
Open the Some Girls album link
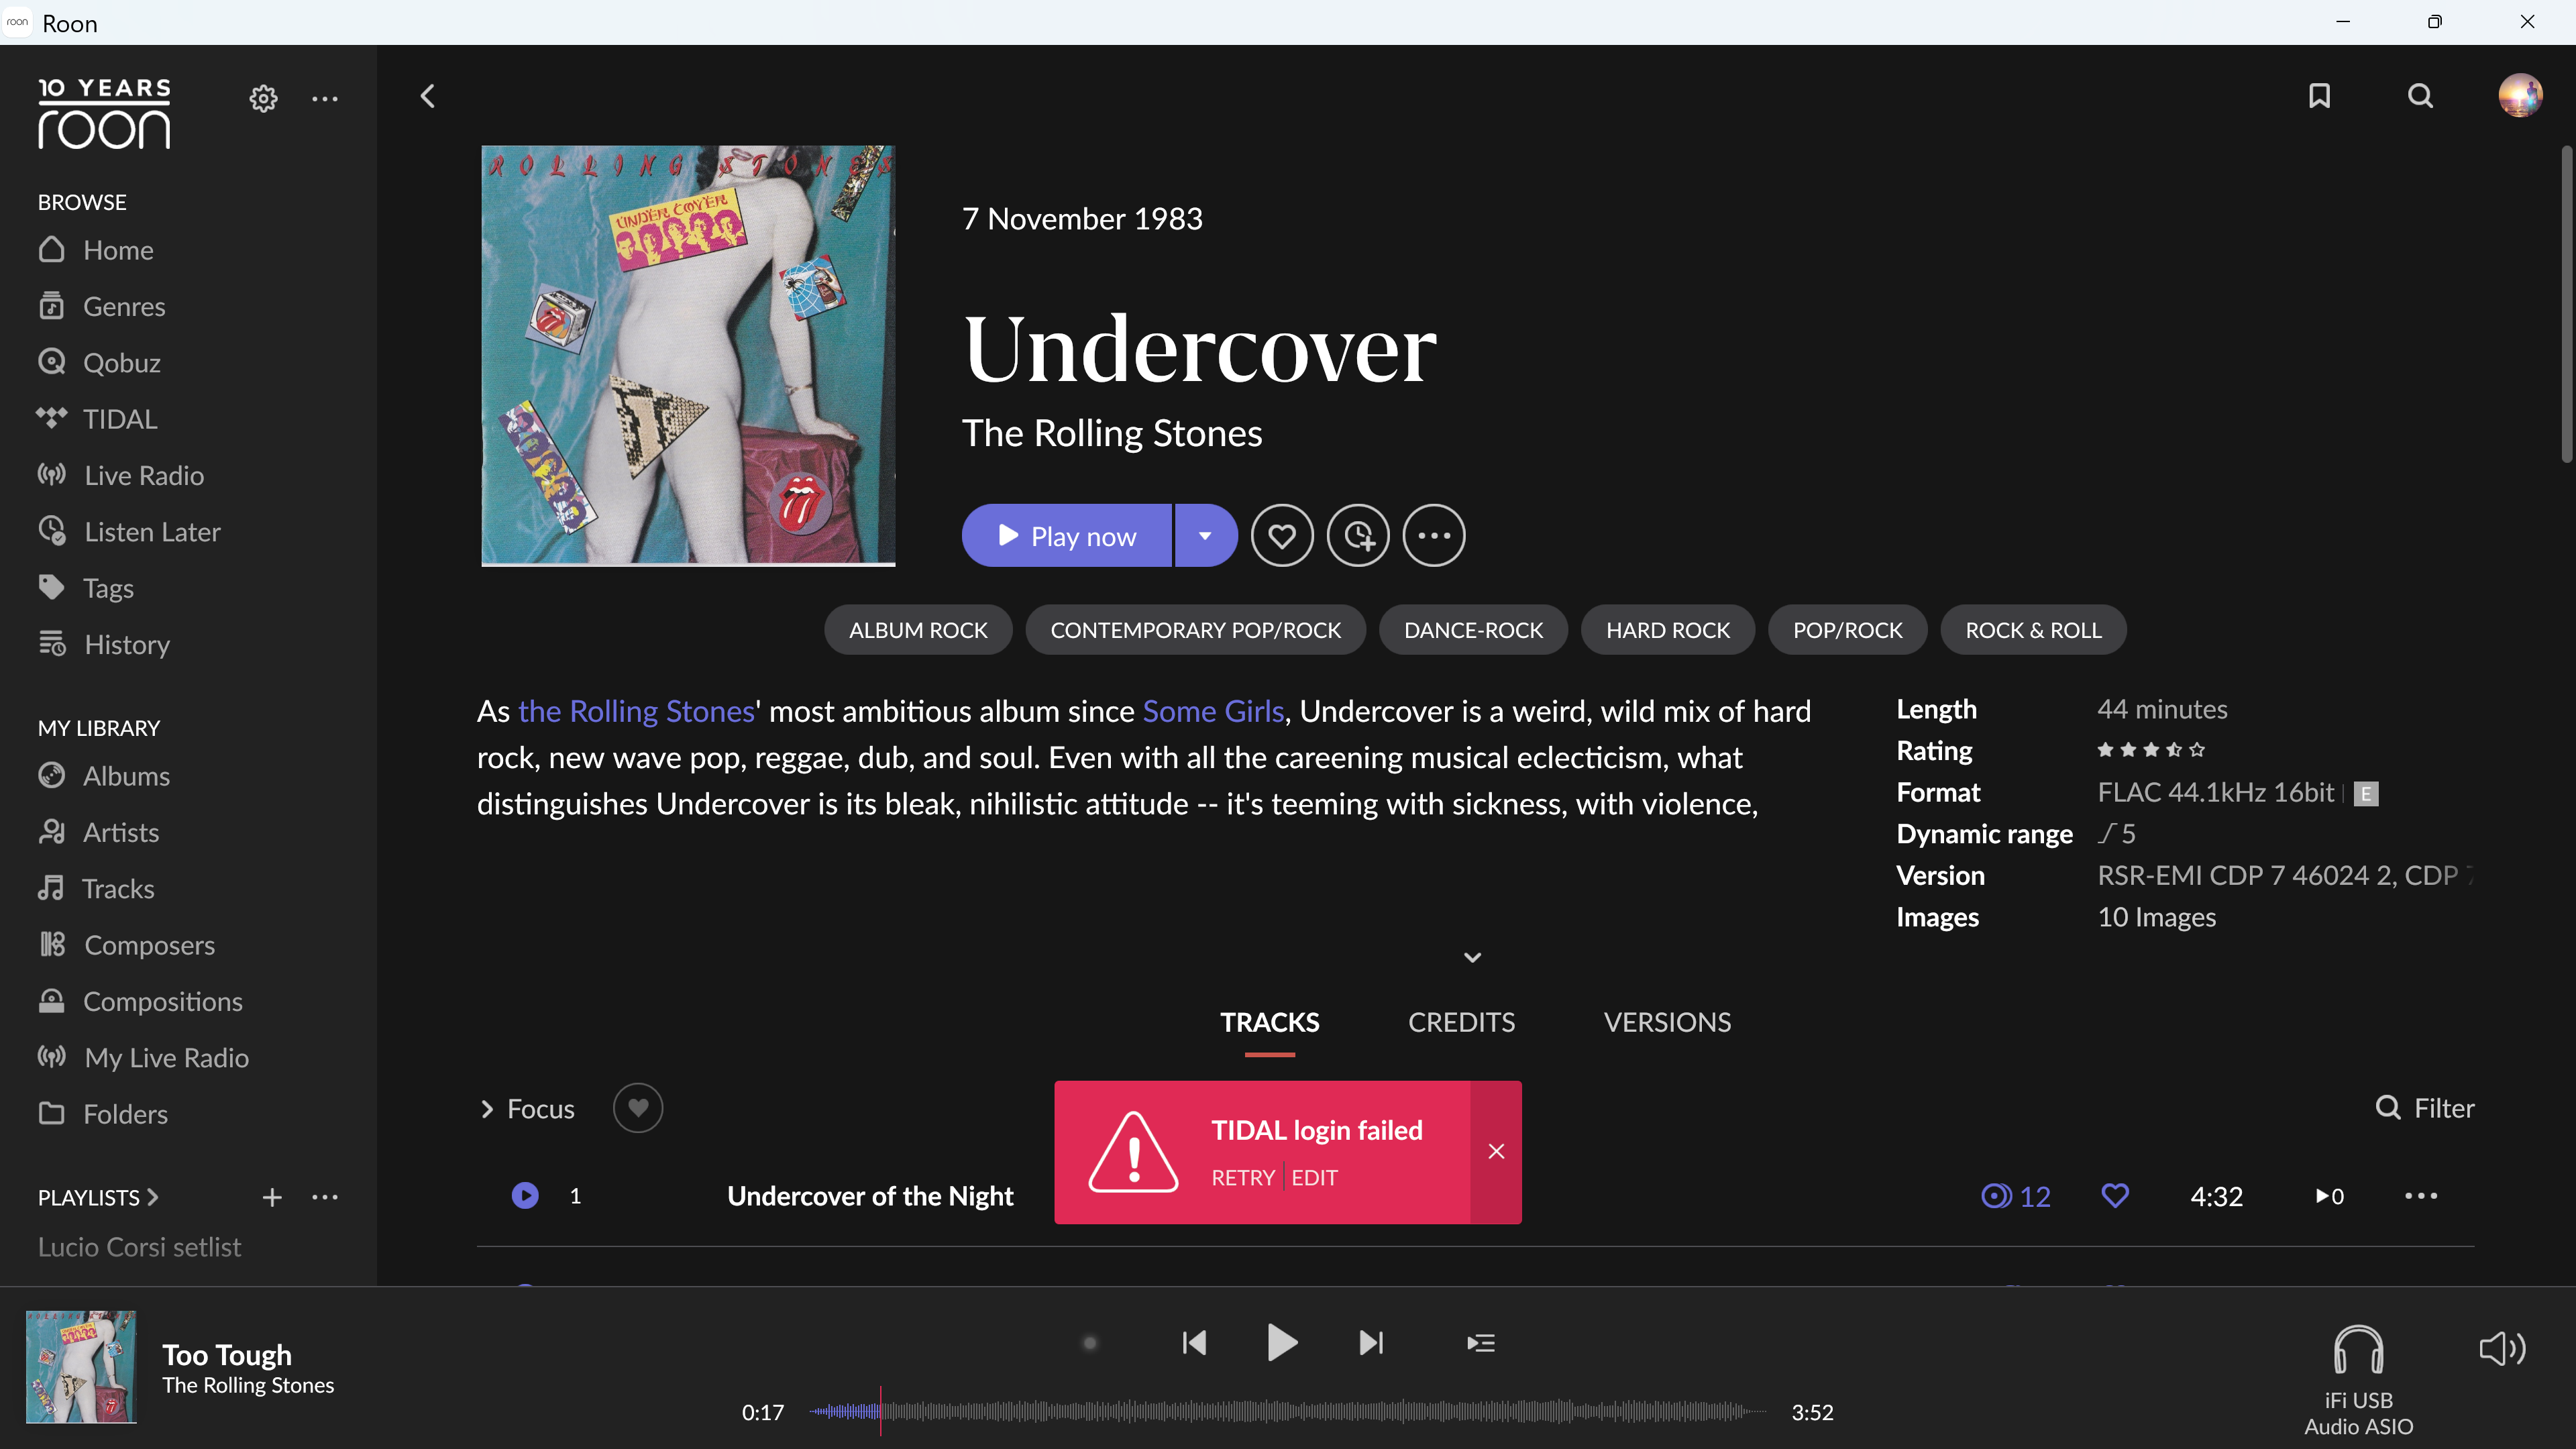point(1213,711)
